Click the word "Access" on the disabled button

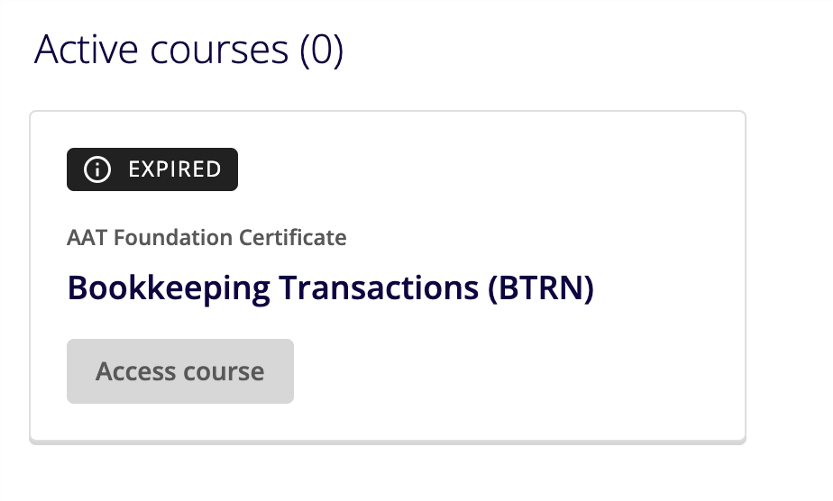(x=136, y=371)
